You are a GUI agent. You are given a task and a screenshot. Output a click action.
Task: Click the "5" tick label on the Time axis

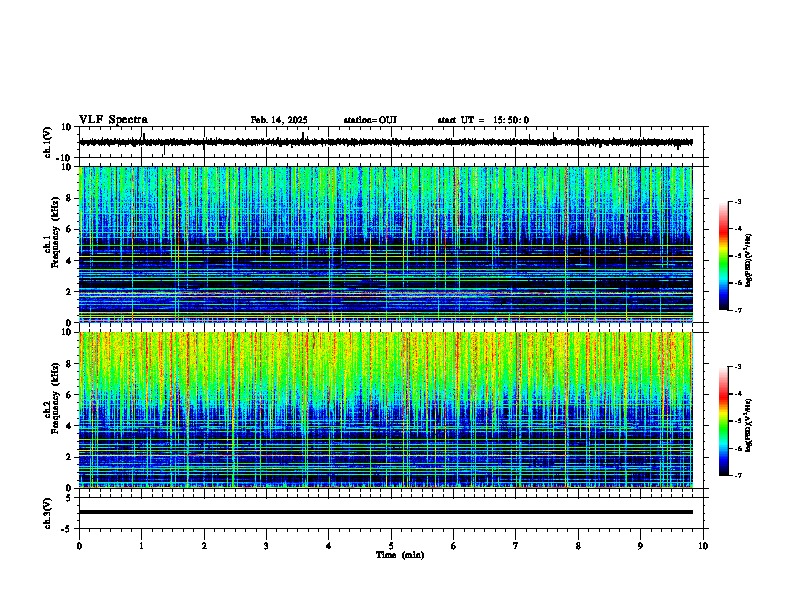pos(391,545)
